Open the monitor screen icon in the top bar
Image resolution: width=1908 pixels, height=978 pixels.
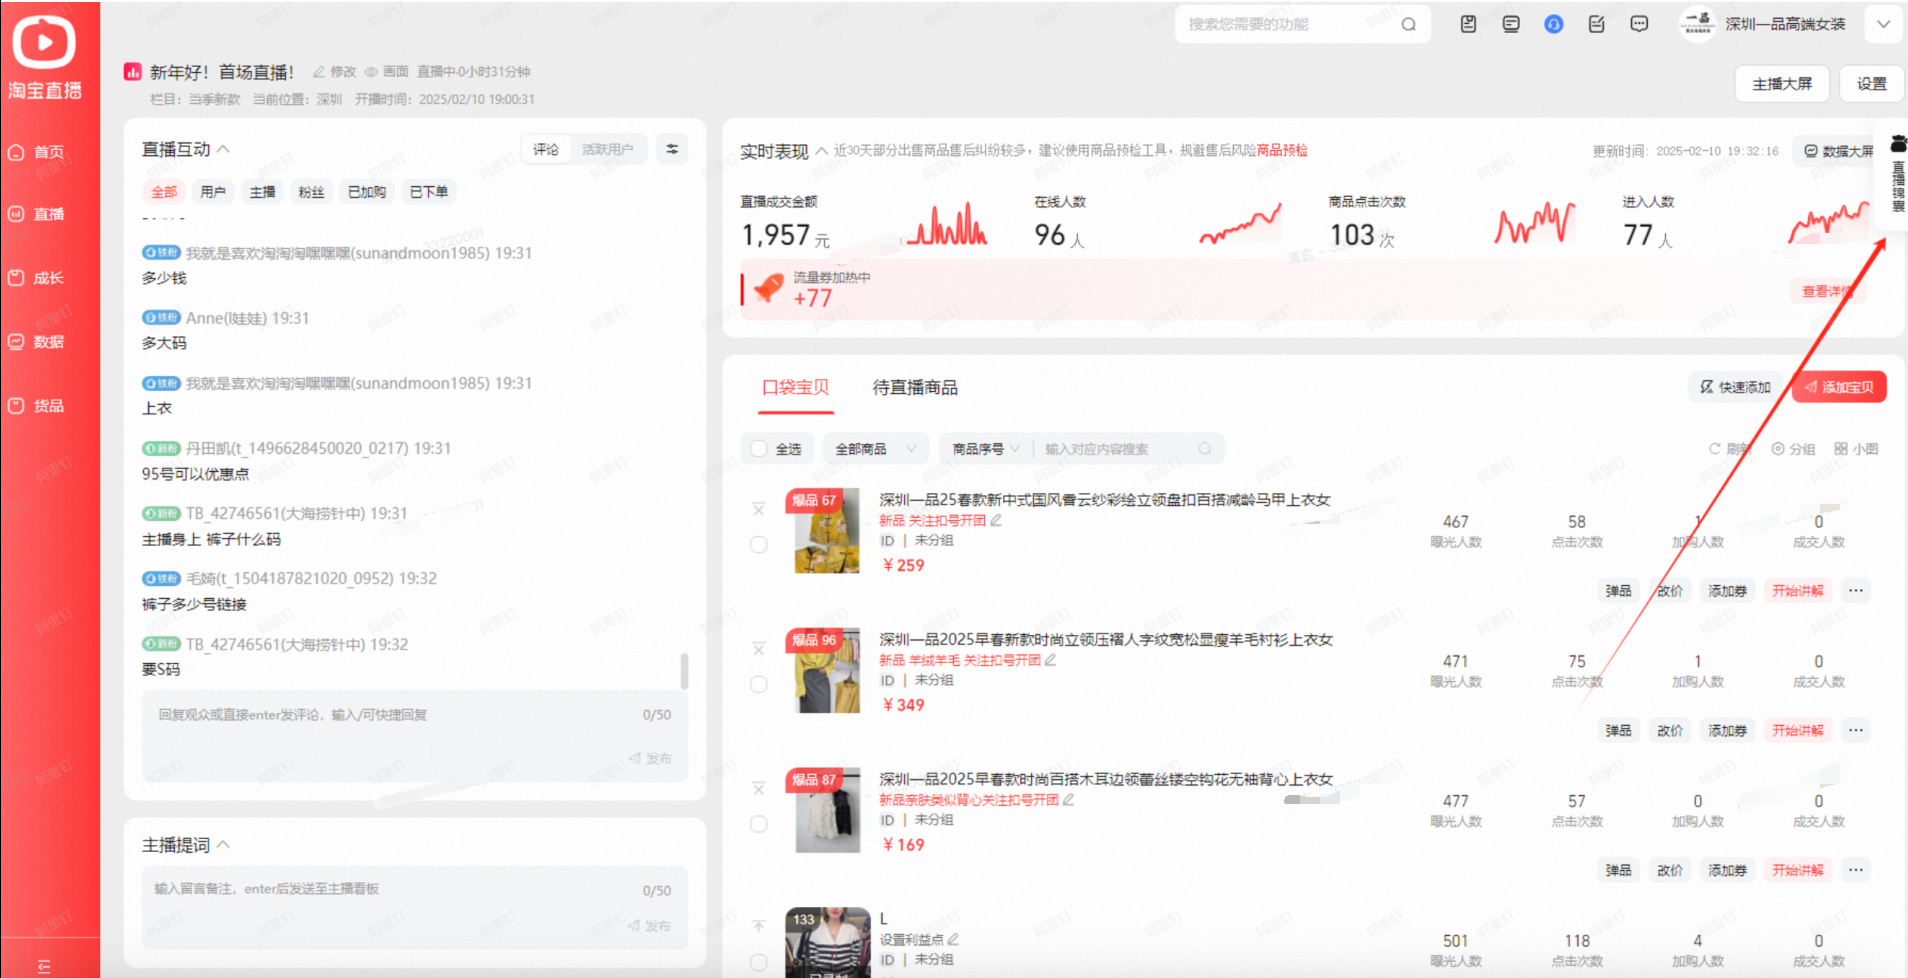1511,24
